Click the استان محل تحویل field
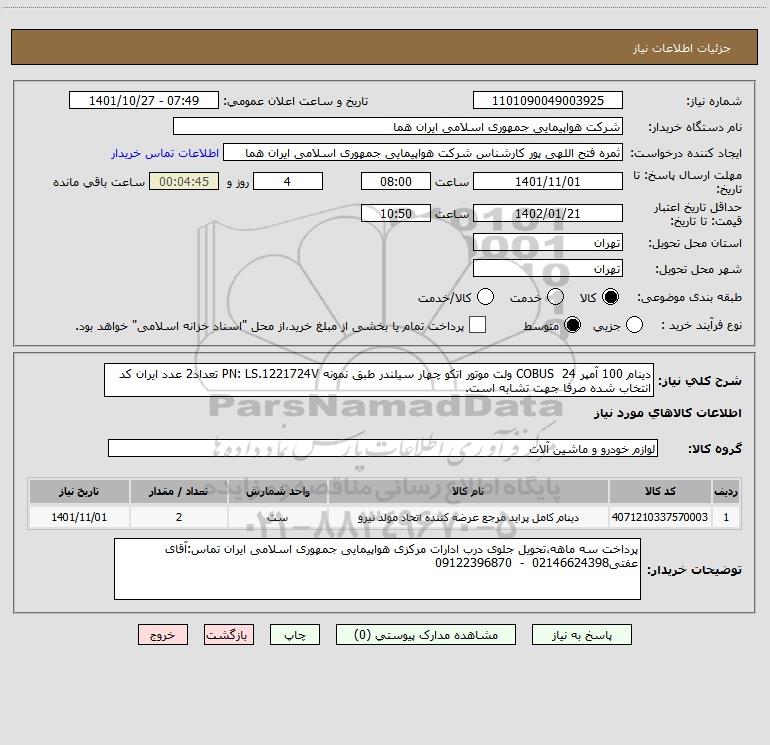770x745 pixels. pos(546,243)
